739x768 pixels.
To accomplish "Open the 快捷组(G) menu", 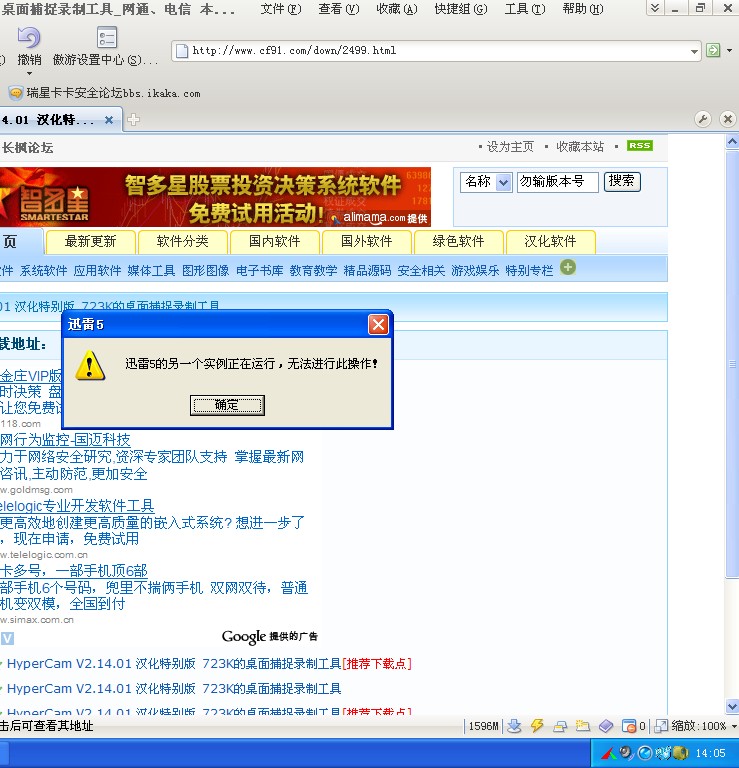I will tap(461, 9).
